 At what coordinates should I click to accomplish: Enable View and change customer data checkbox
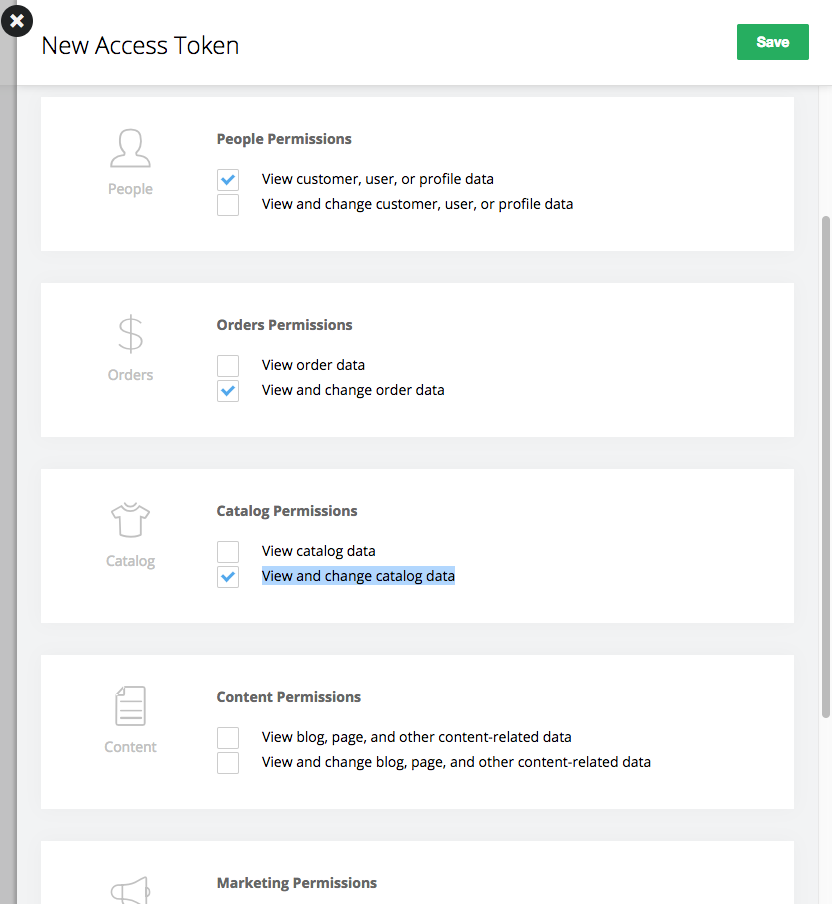(x=228, y=205)
